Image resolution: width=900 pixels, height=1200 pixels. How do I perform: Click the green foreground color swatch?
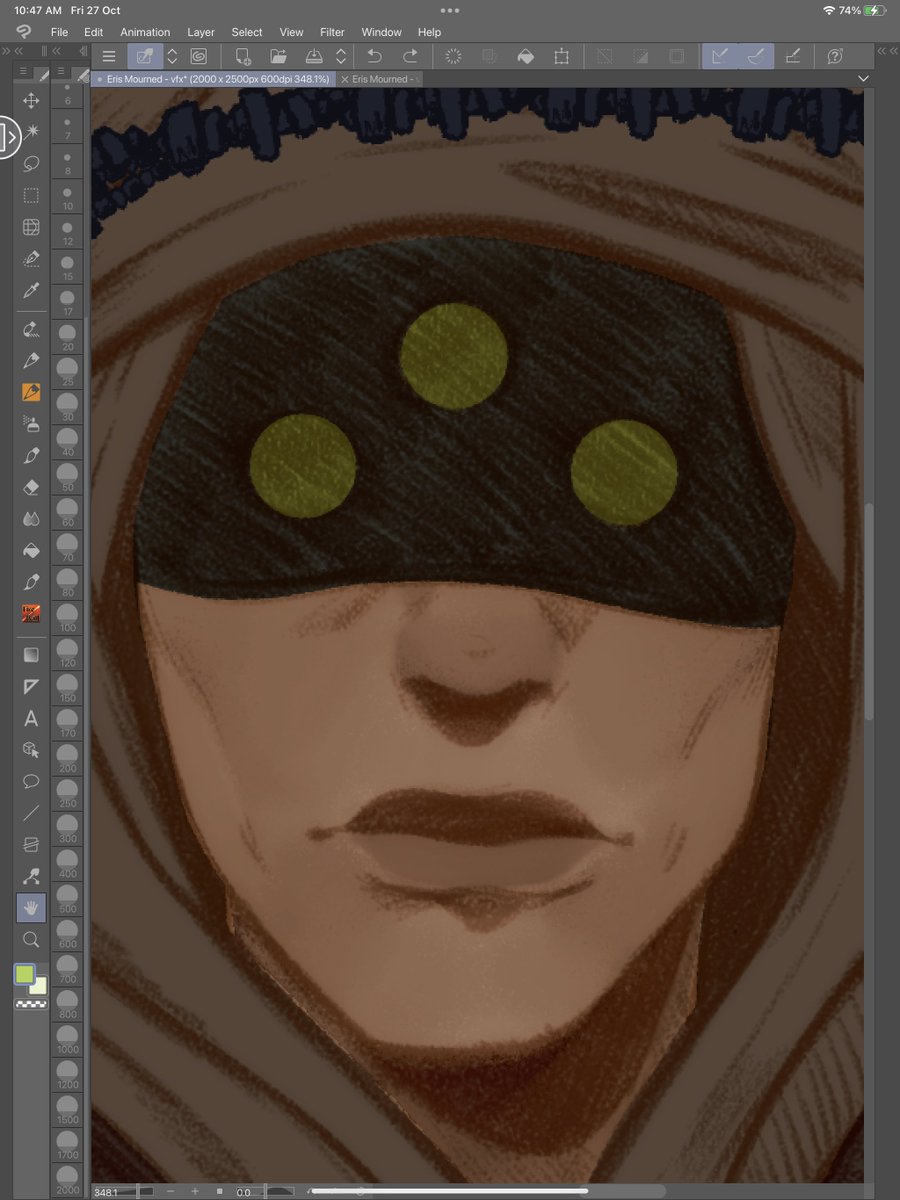coord(26,971)
